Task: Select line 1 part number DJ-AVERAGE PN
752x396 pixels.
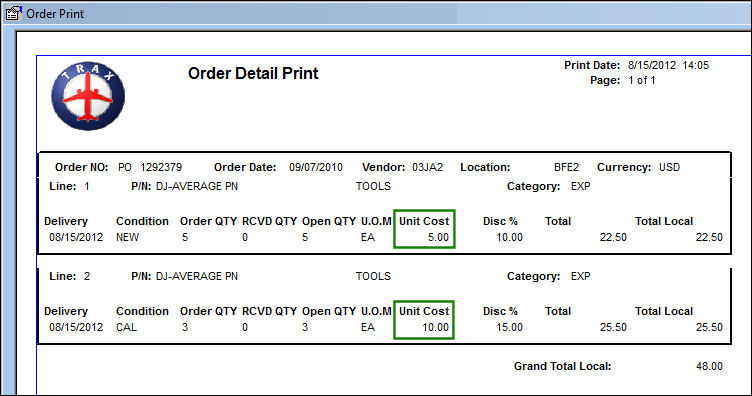Action: click(x=197, y=186)
